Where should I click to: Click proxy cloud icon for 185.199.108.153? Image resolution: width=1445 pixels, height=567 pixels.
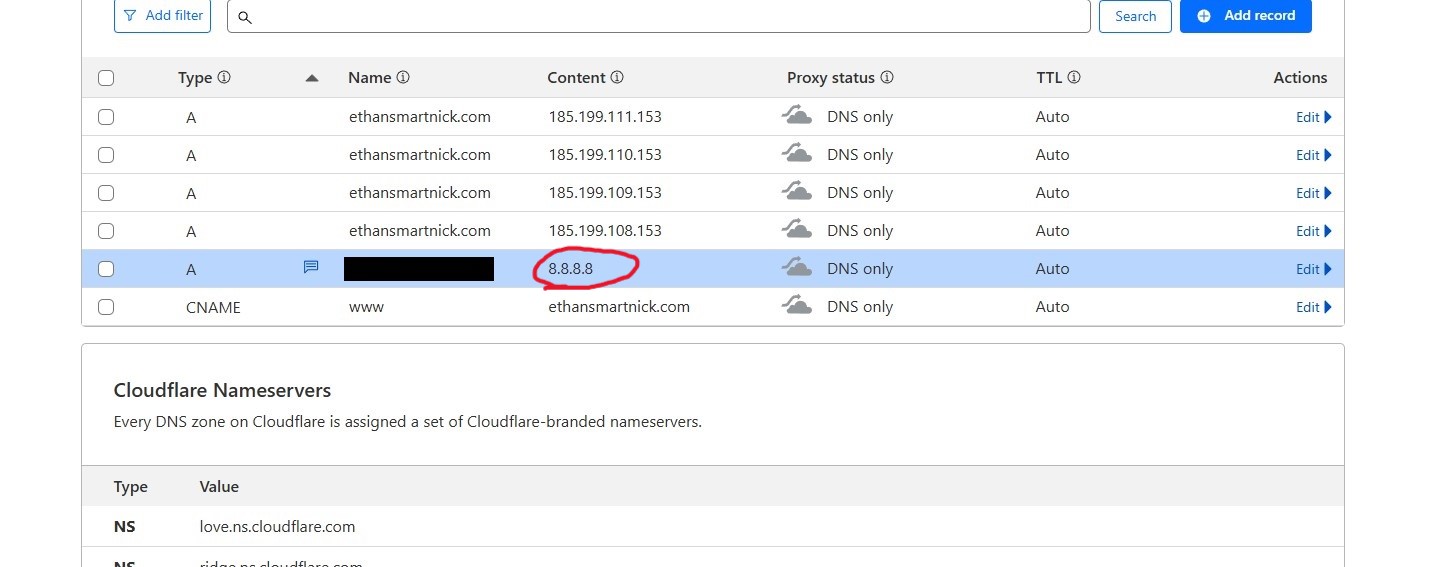pyautogui.click(x=796, y=230)
